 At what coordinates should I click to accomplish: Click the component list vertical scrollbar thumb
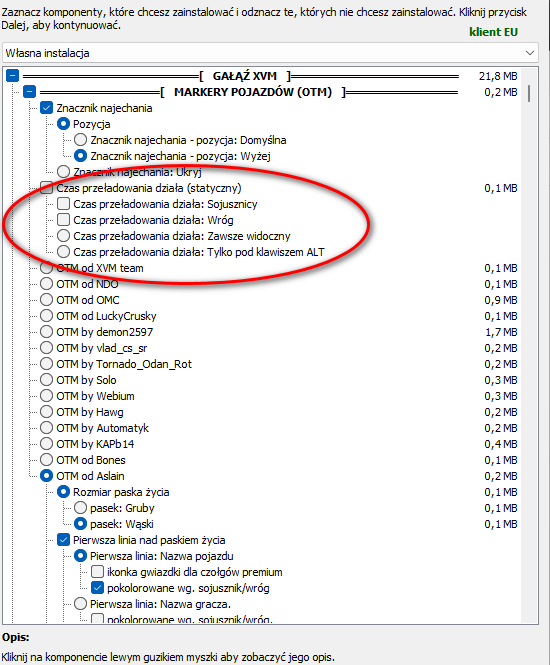pyautogui.click(x=529, y=94)
